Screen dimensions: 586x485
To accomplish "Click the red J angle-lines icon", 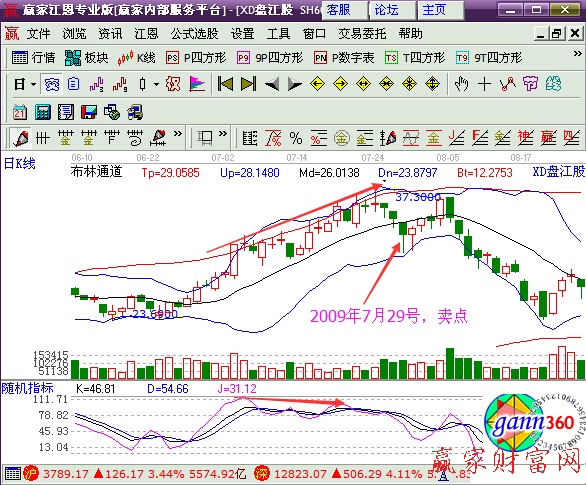I will pos(457,138).
